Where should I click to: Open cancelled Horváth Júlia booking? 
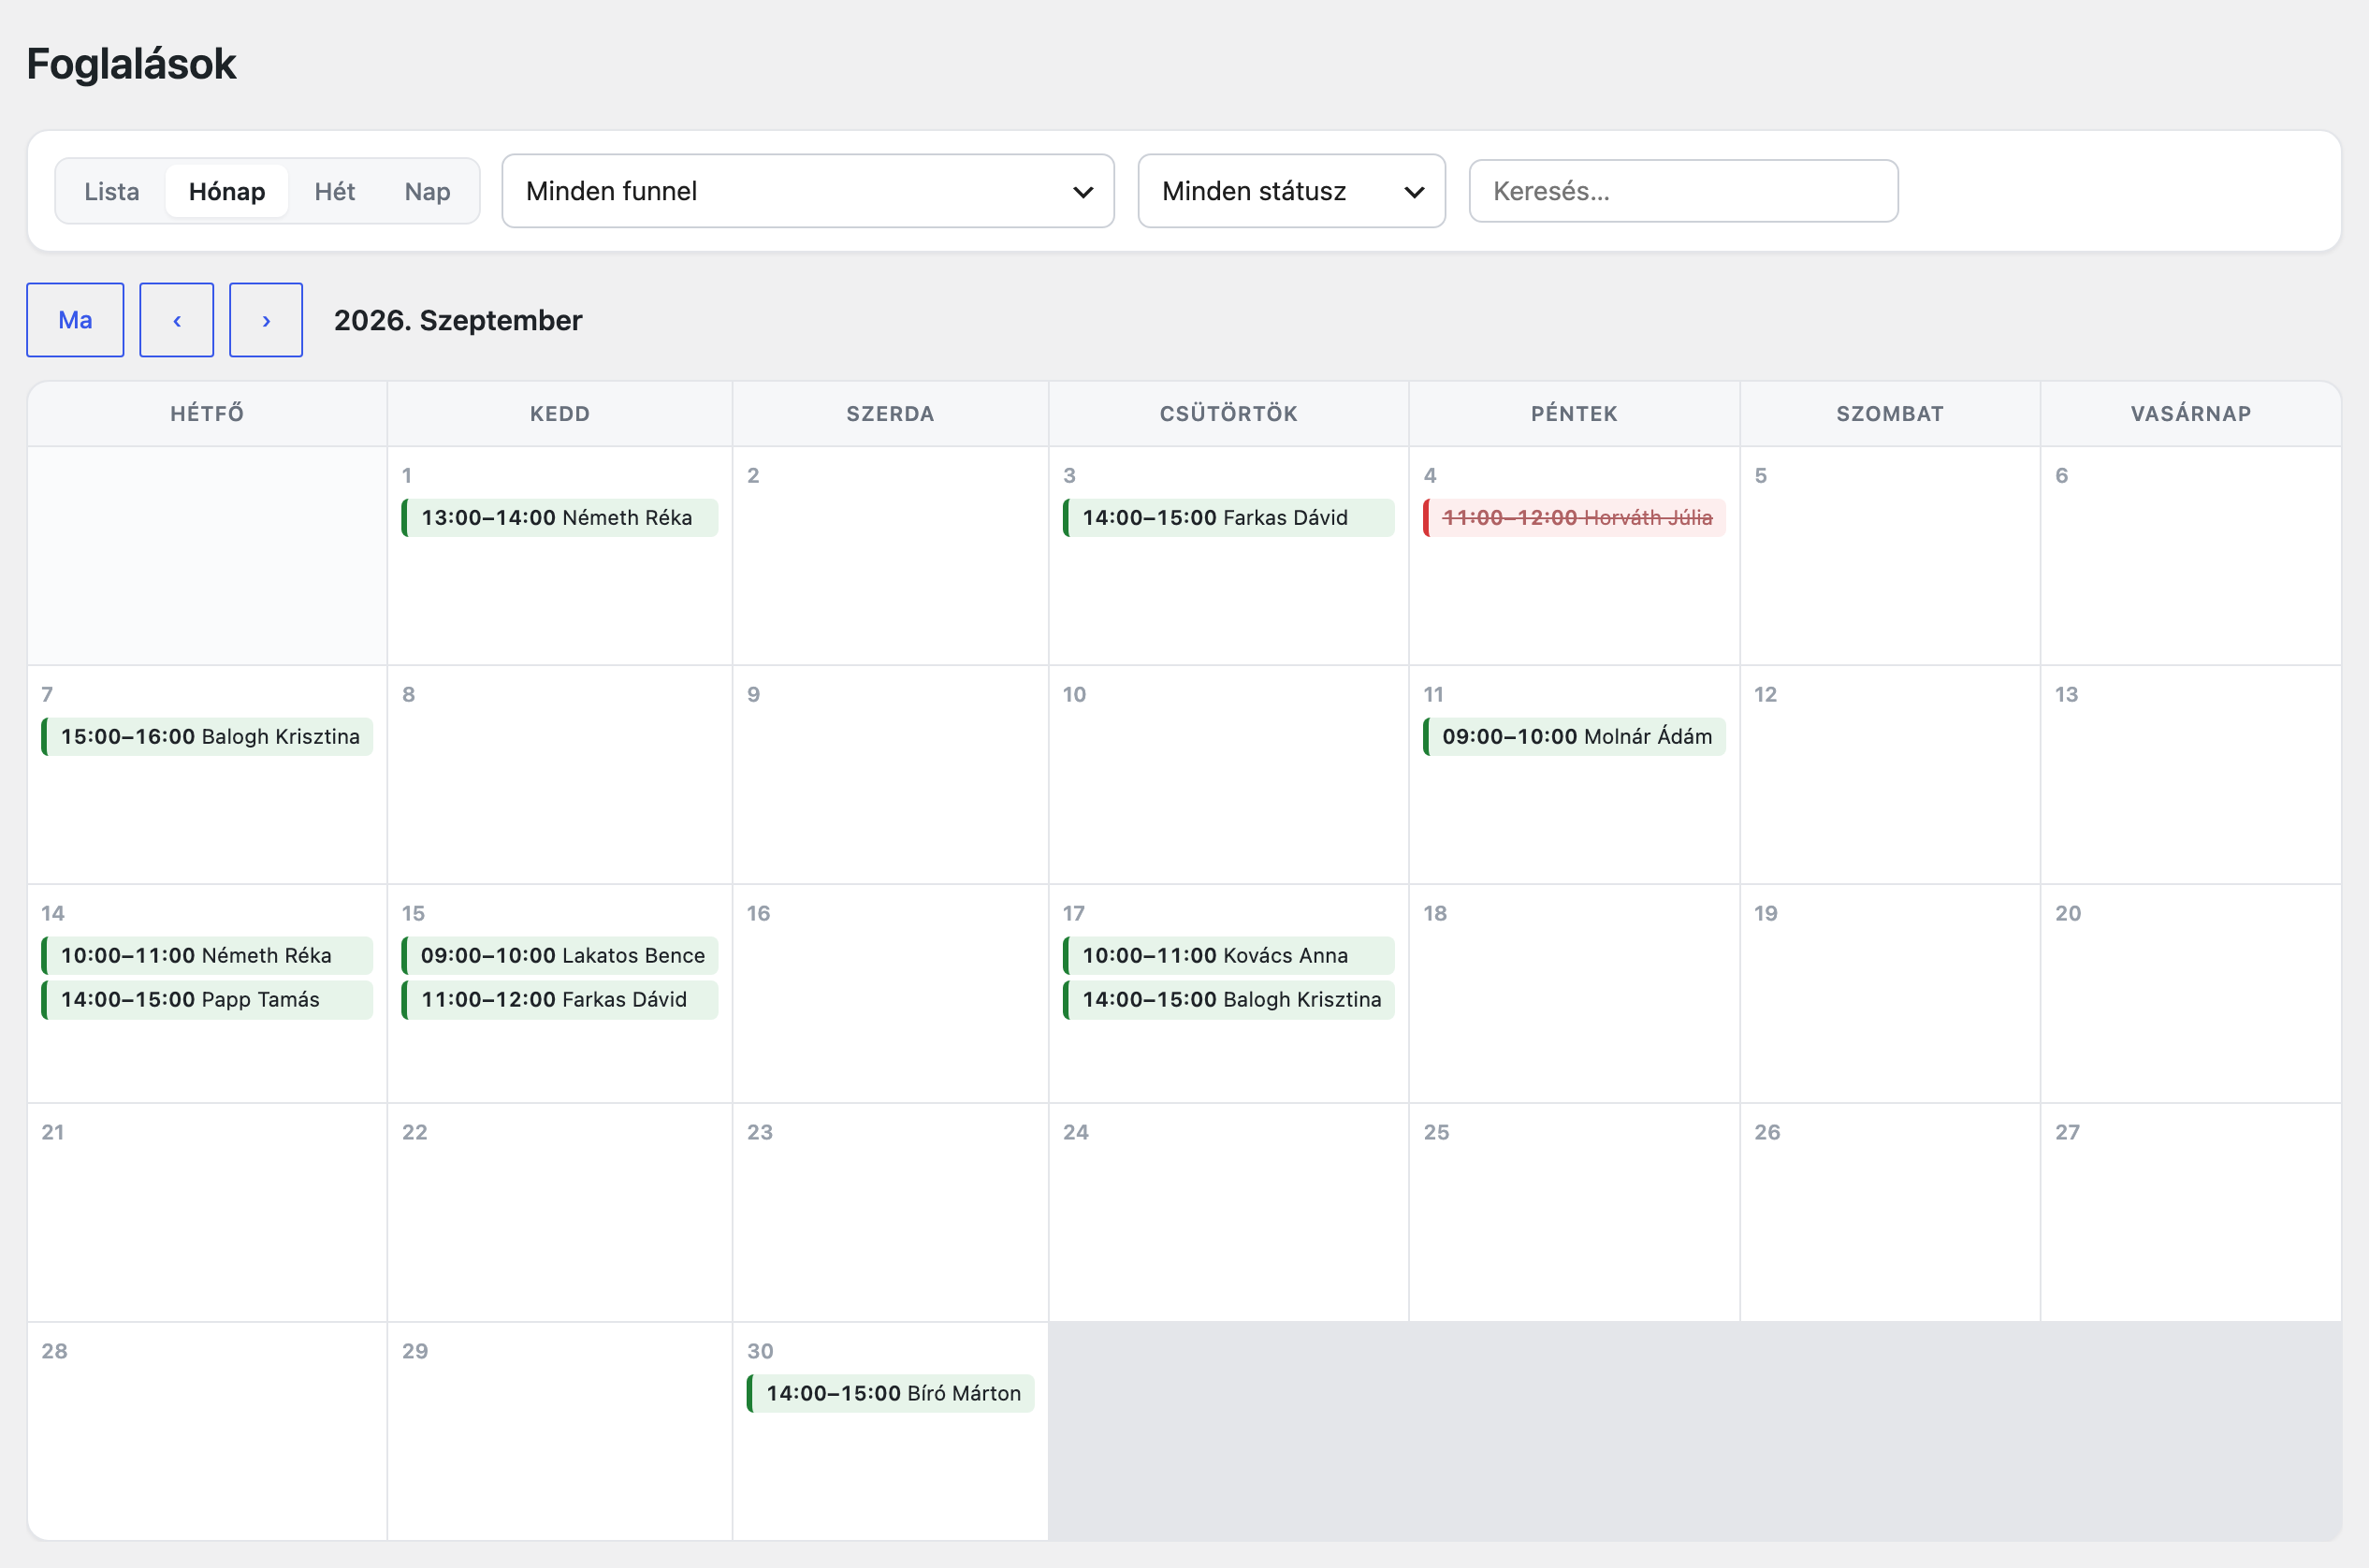[x=1574, y=518]
